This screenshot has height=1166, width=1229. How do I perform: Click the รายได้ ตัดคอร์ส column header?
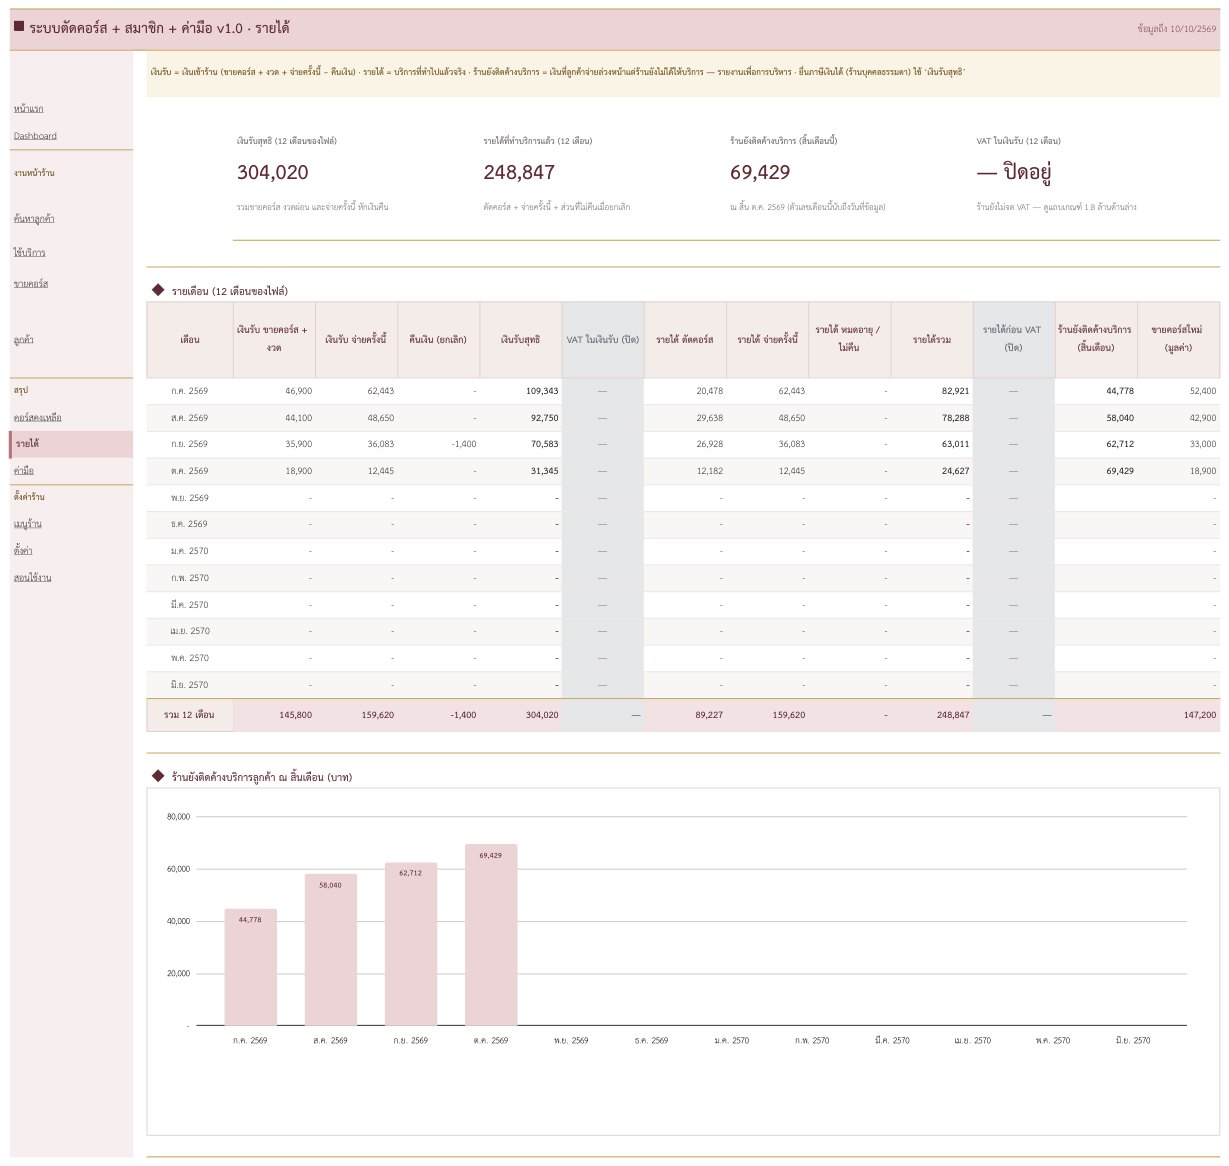coord(685,340)
